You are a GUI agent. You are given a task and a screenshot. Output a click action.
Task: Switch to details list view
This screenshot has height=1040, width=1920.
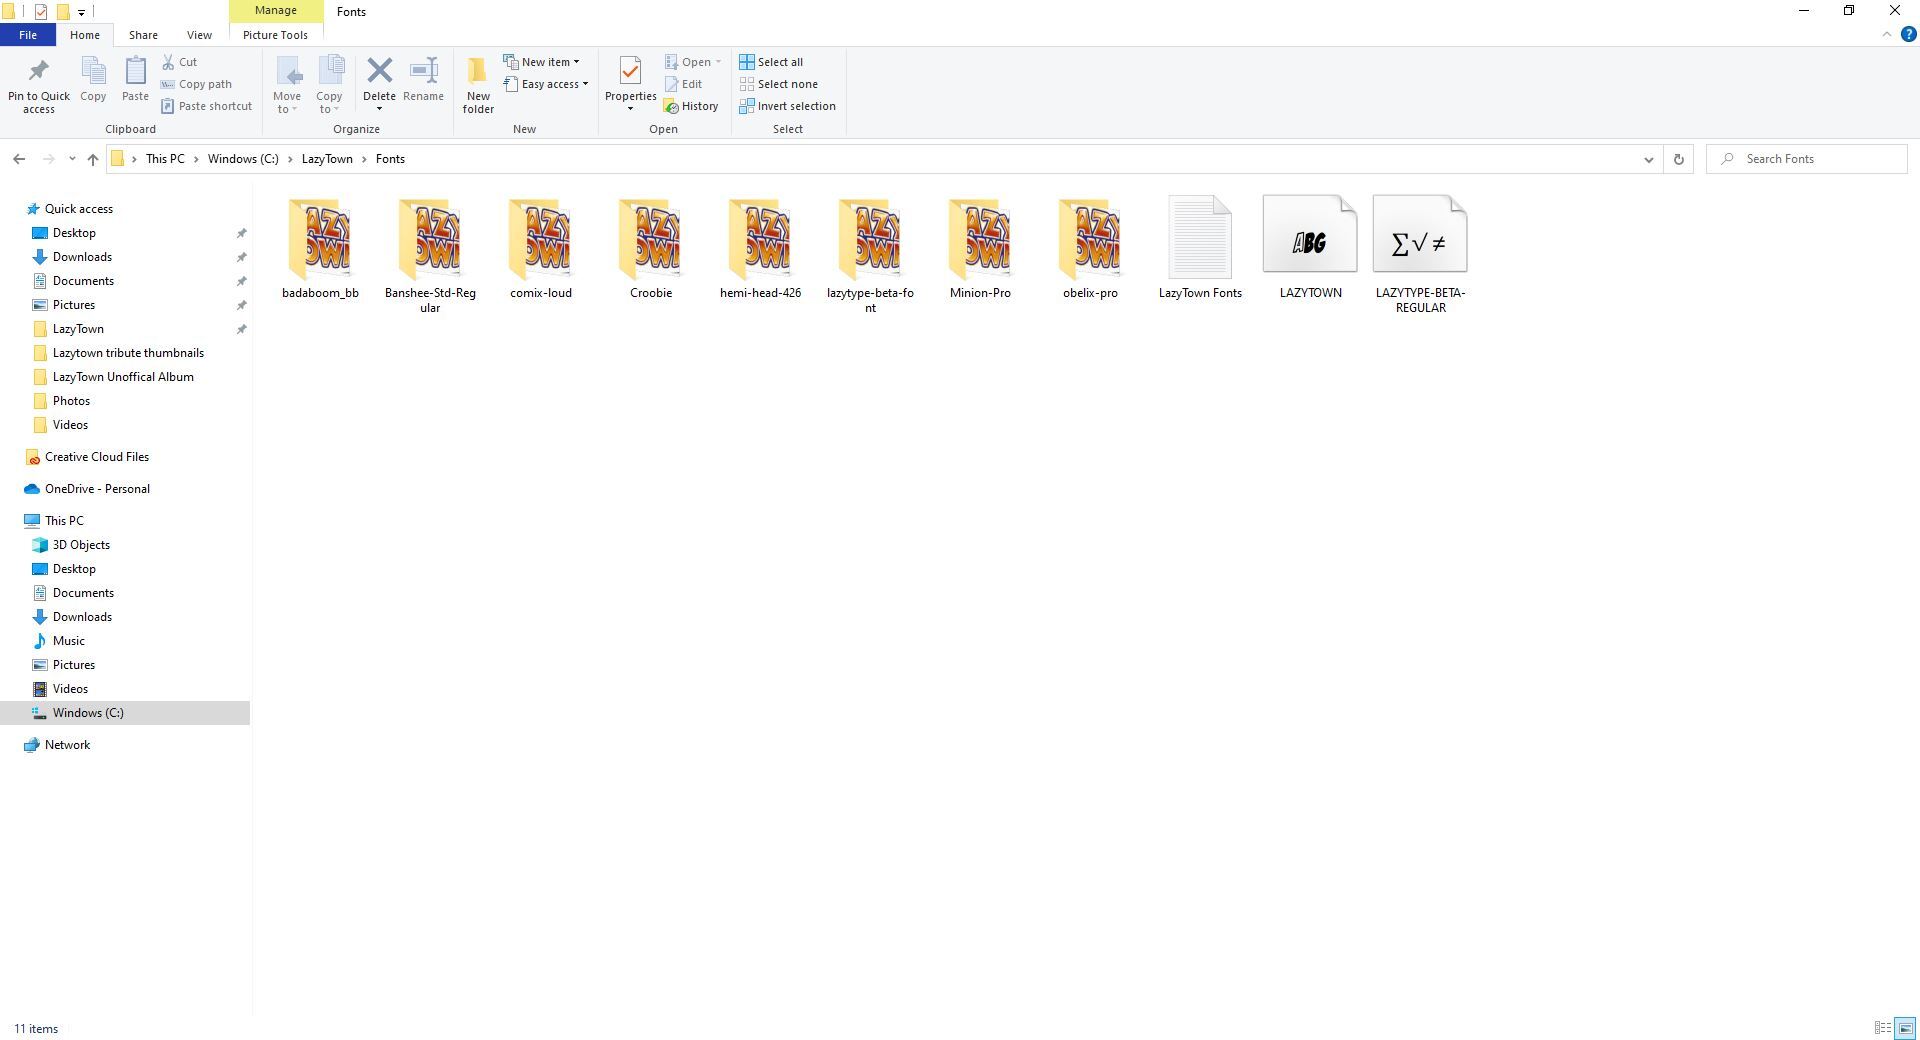(x=1882, y=1028)
